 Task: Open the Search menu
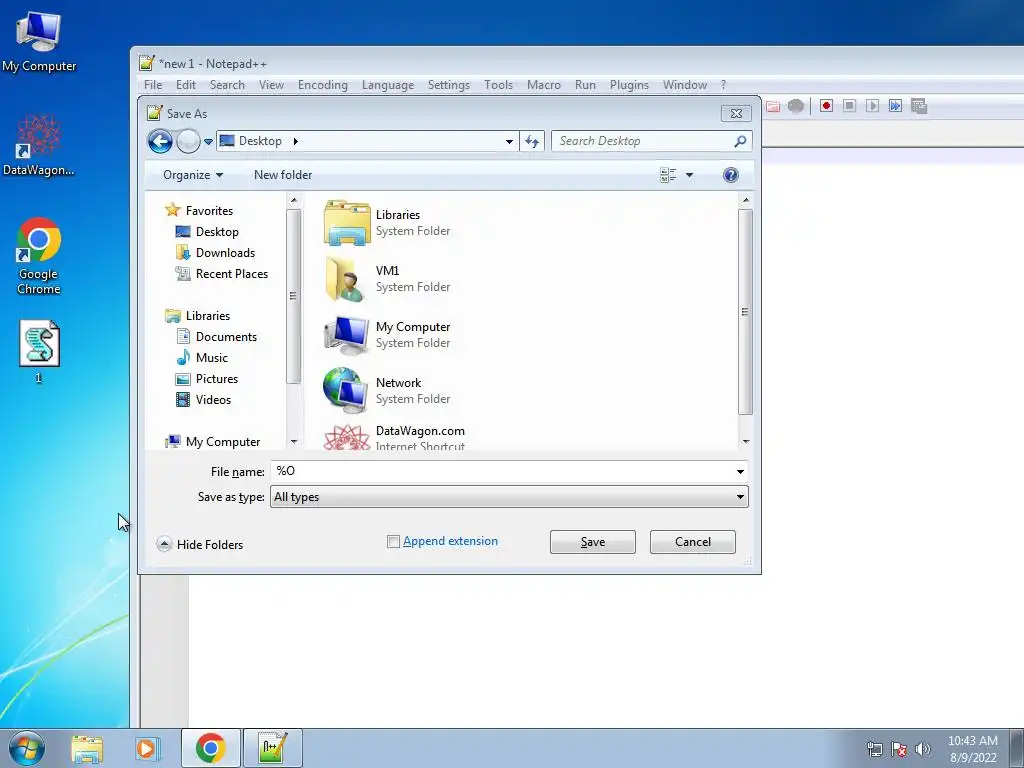click(227, 85)
